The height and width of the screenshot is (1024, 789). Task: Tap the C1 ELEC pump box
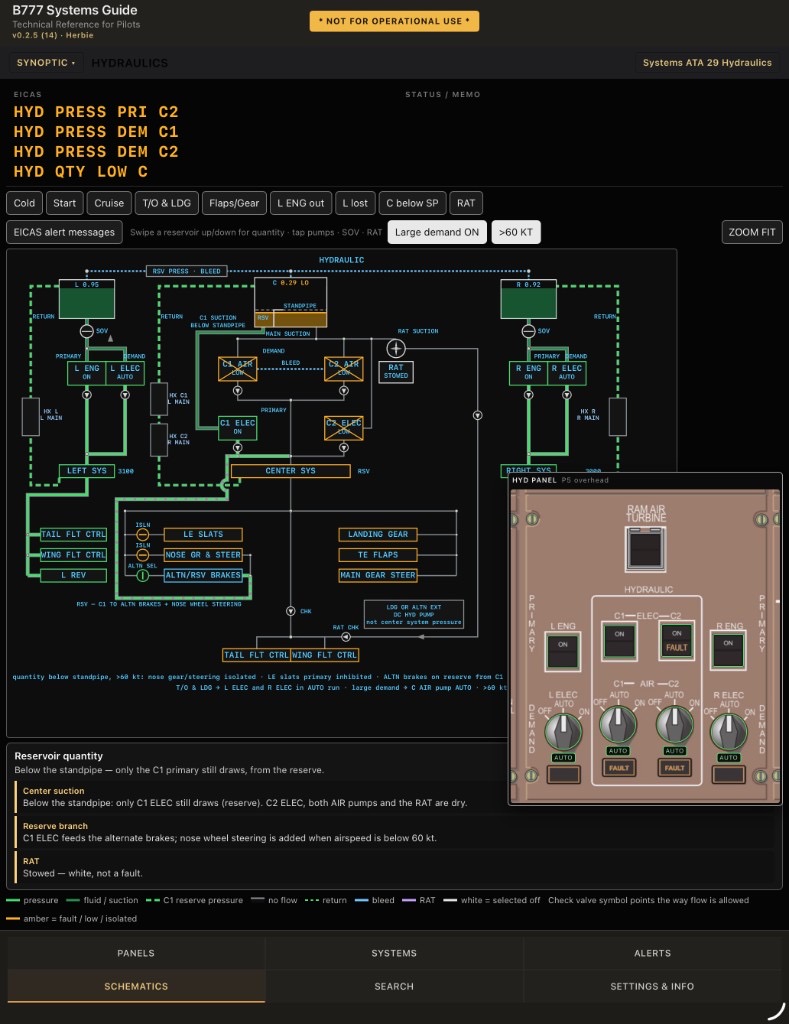238,427
